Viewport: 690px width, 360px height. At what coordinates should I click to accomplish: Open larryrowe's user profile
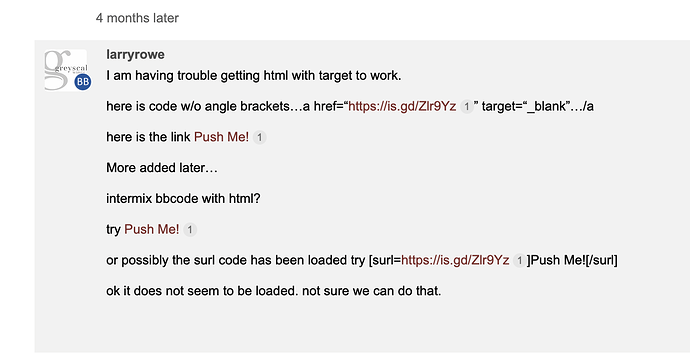click(136, 55)
